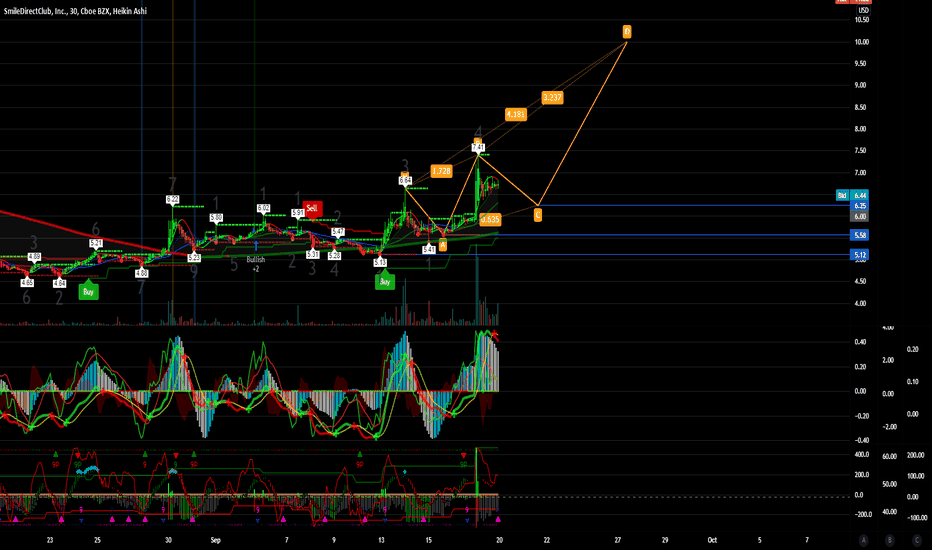Click the 5.31 pivot low label
The width and height of the screenshot is (932, 550).
pyautogui.click(x=313, y=254)
